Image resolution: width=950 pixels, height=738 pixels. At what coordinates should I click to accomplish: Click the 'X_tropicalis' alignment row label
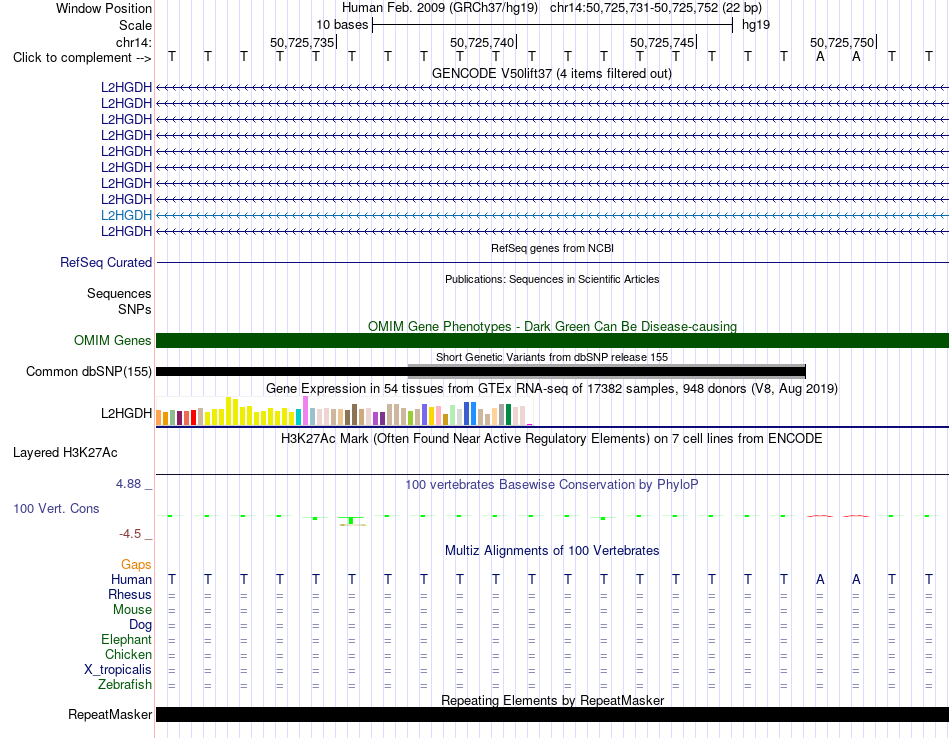118,670
